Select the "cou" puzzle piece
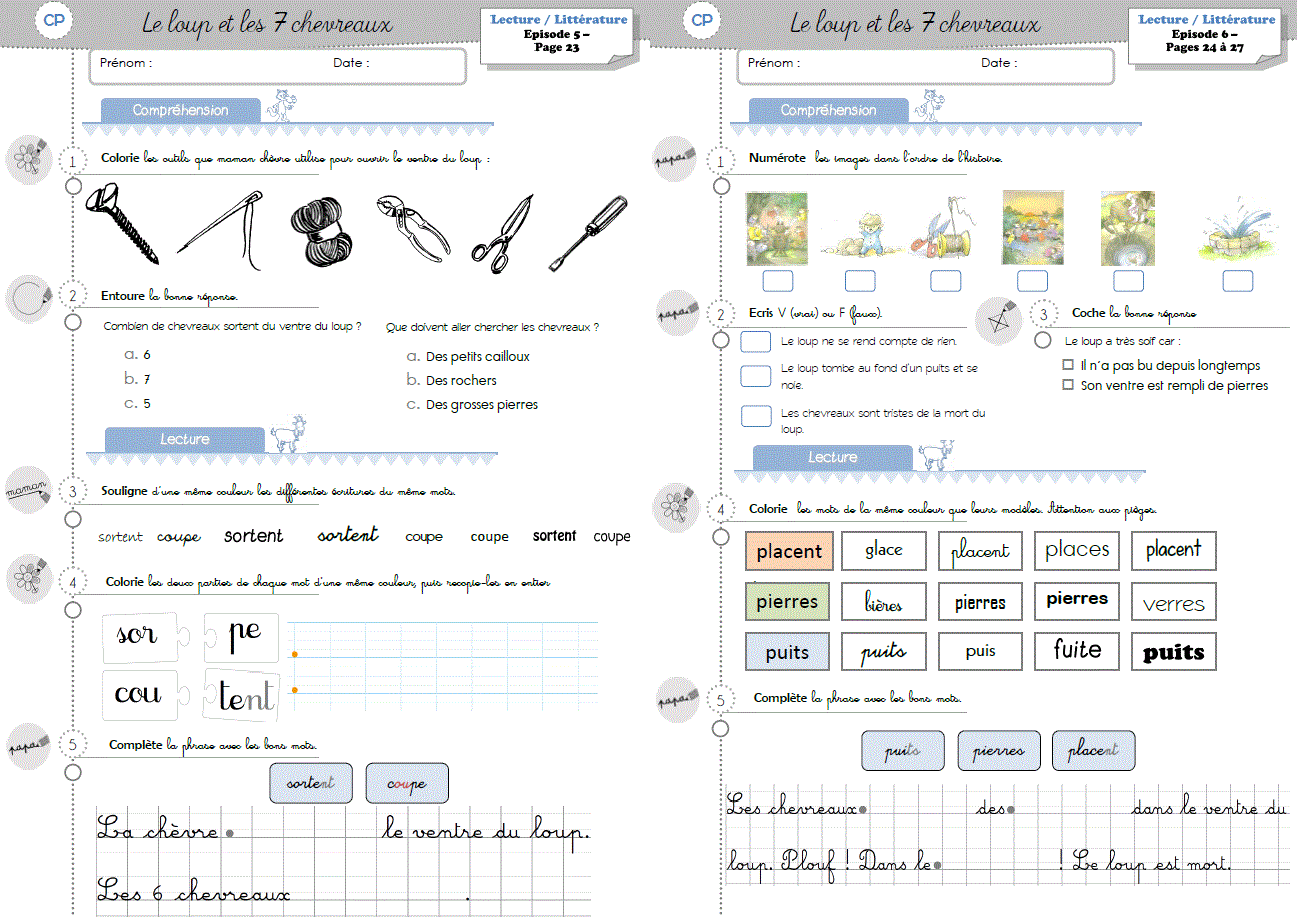The width and height of the screenshot is (1297, 917). (139, 694)
